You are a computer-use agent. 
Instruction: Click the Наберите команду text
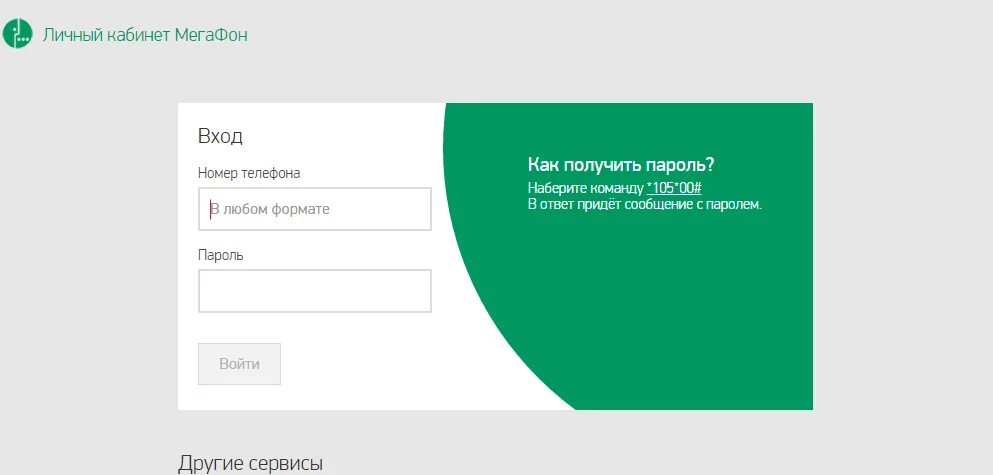click(x=586, y=188)
